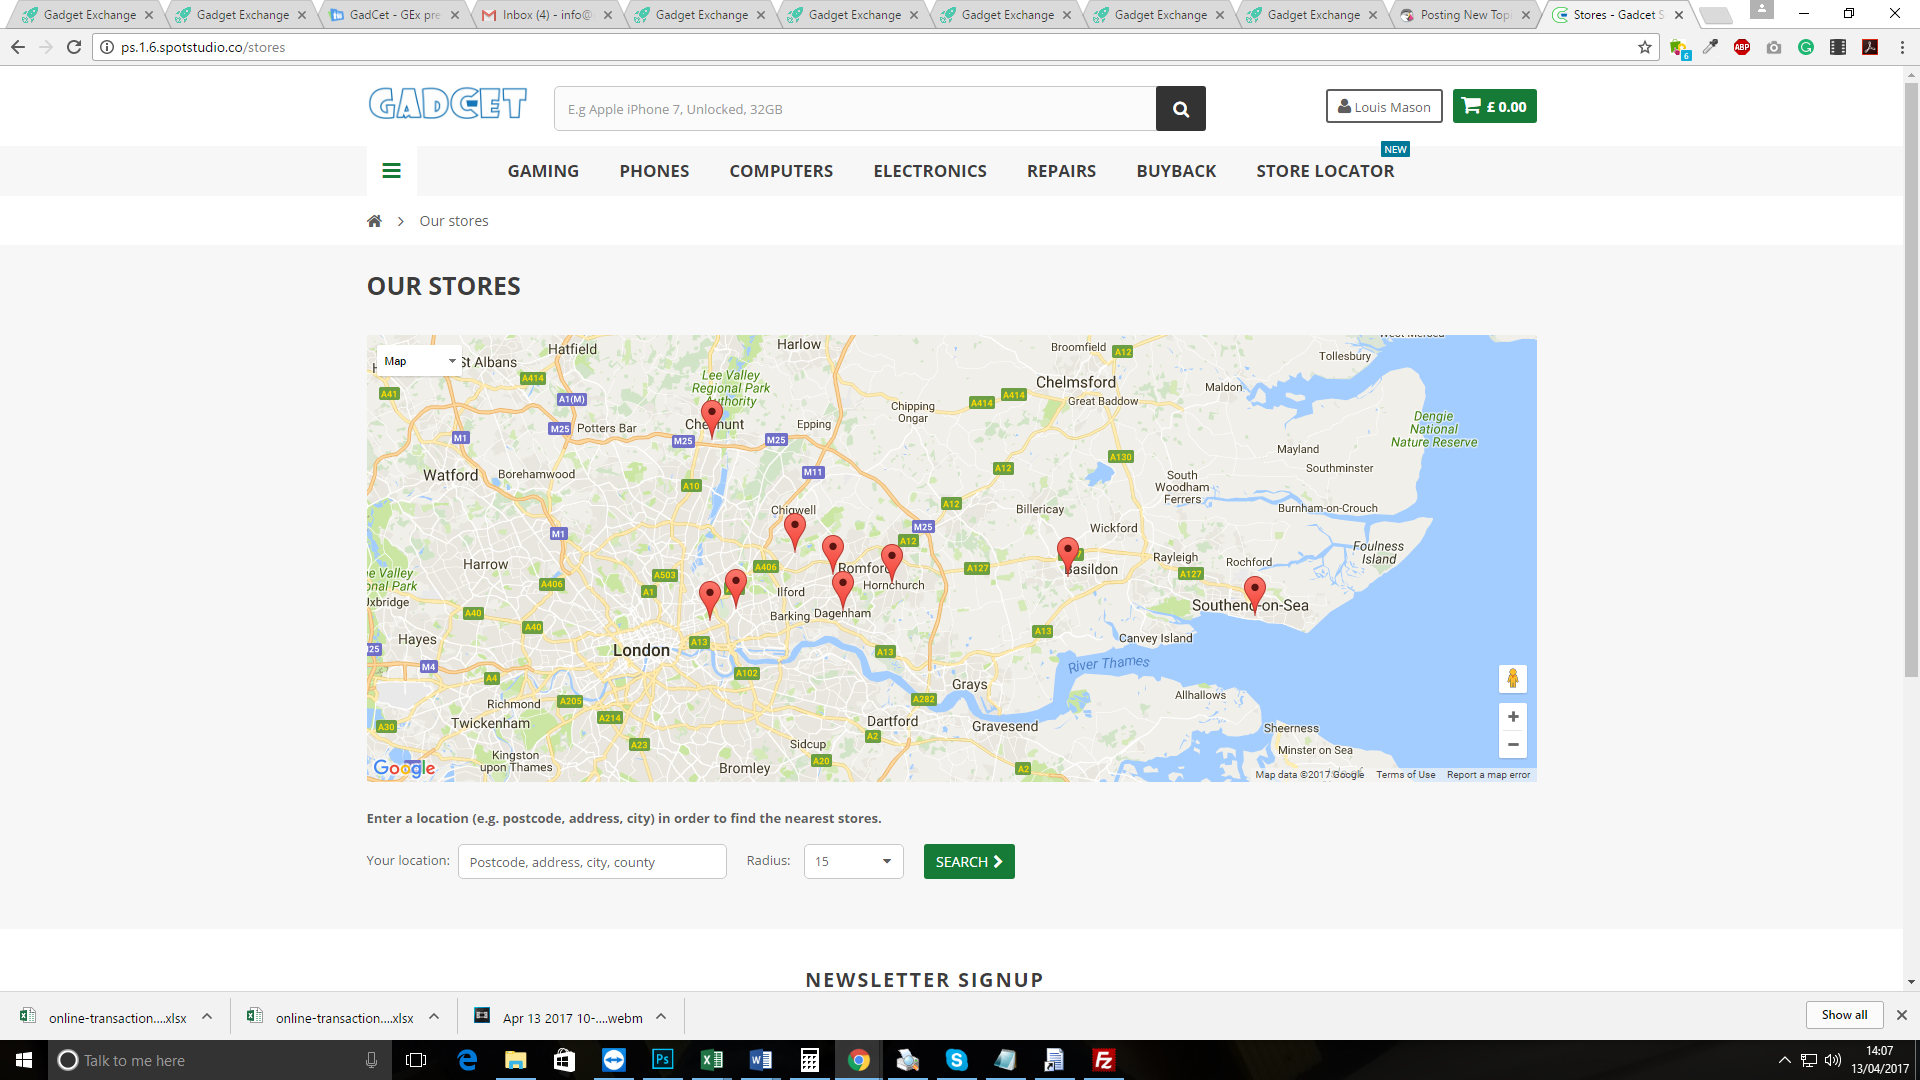
Task: Open the £0.00 cart button
Action: click(1494, 107)
